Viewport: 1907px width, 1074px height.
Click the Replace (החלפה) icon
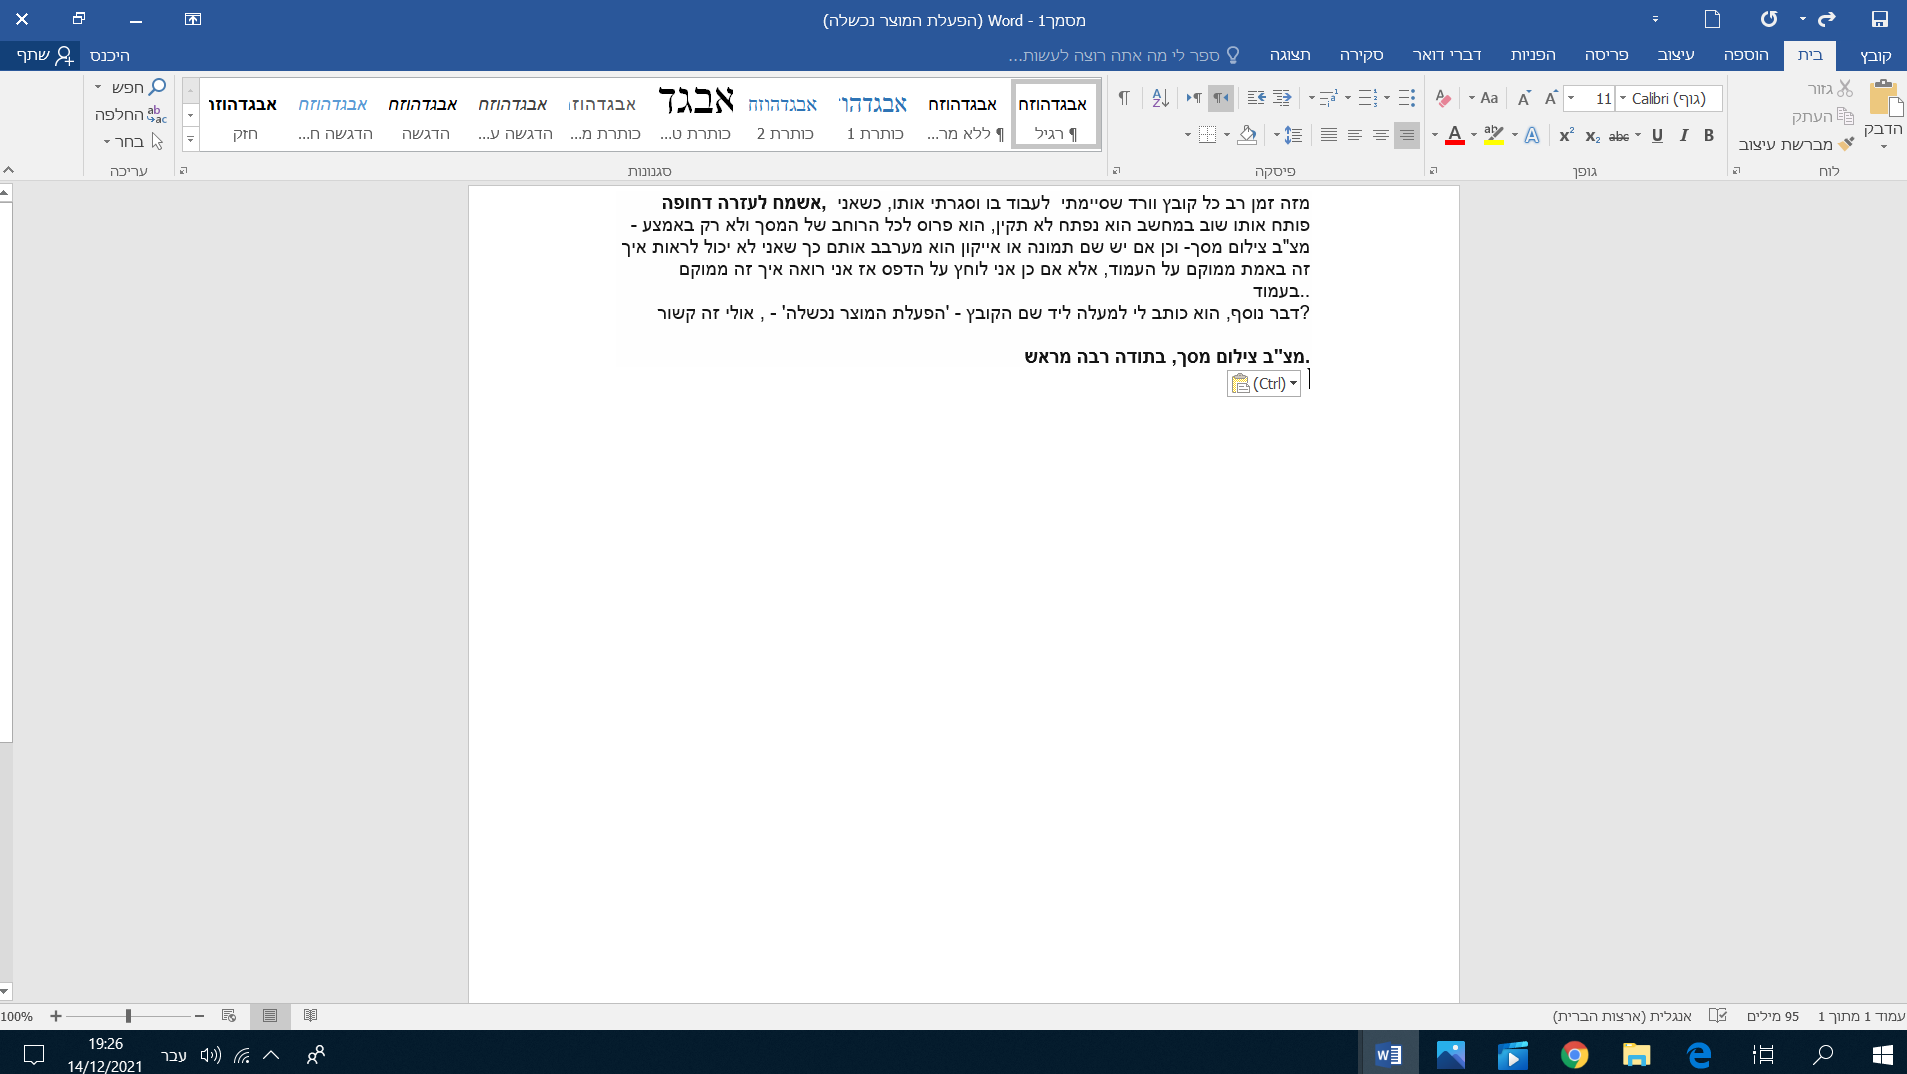click(x=157, y=114)
